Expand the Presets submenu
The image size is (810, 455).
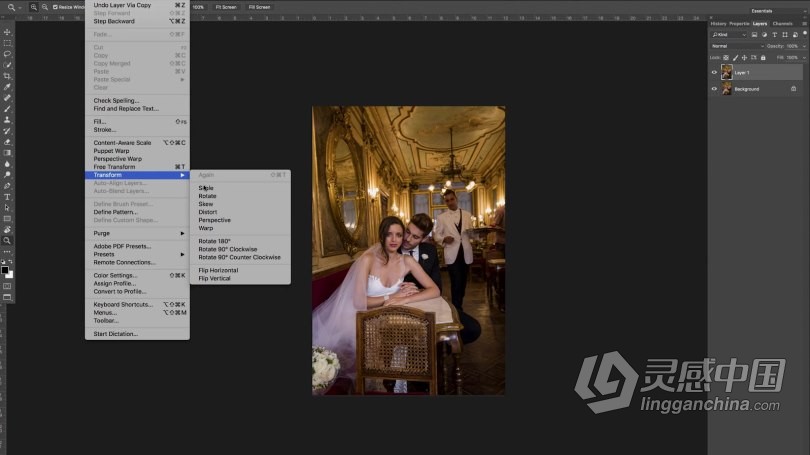(137, 255)
